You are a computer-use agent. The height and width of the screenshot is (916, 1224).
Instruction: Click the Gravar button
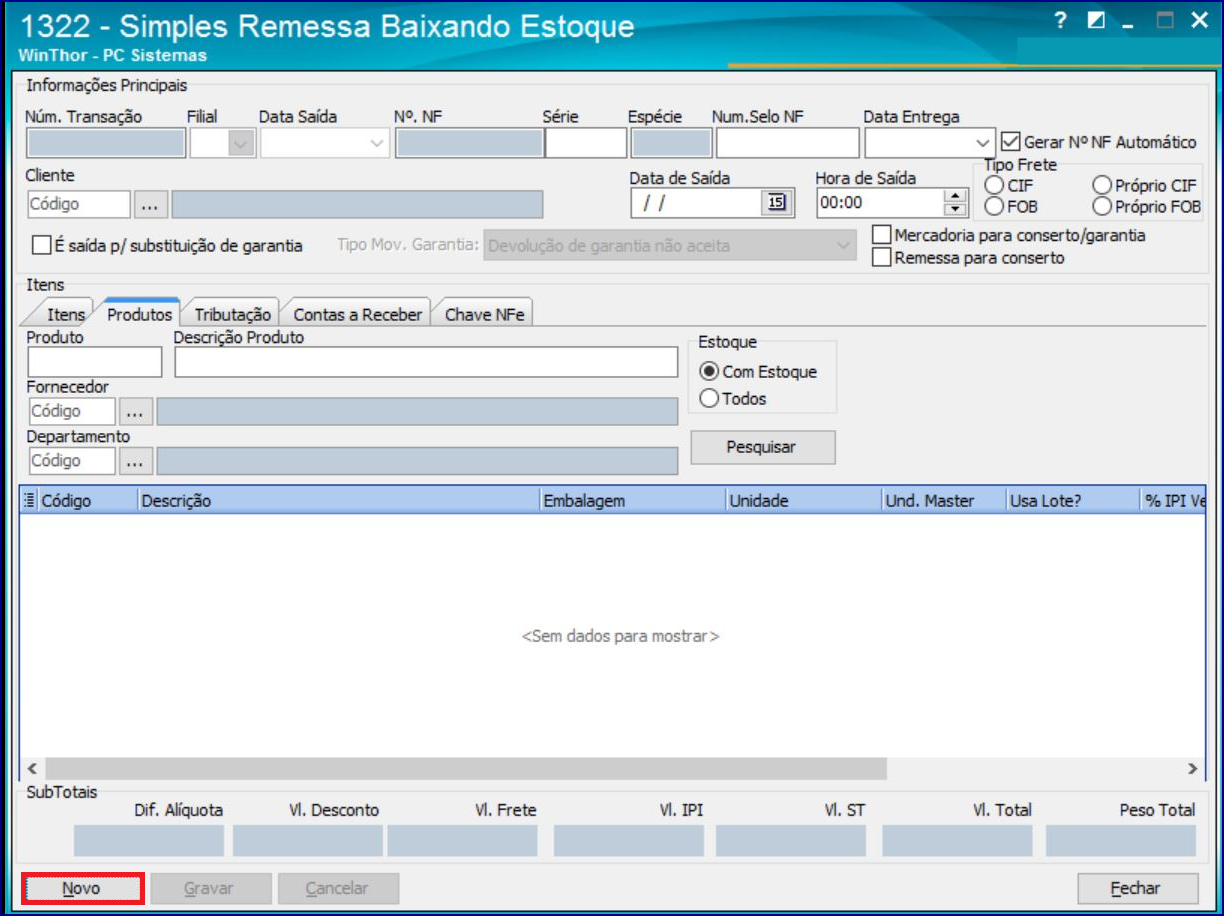[x=209, y=888]
